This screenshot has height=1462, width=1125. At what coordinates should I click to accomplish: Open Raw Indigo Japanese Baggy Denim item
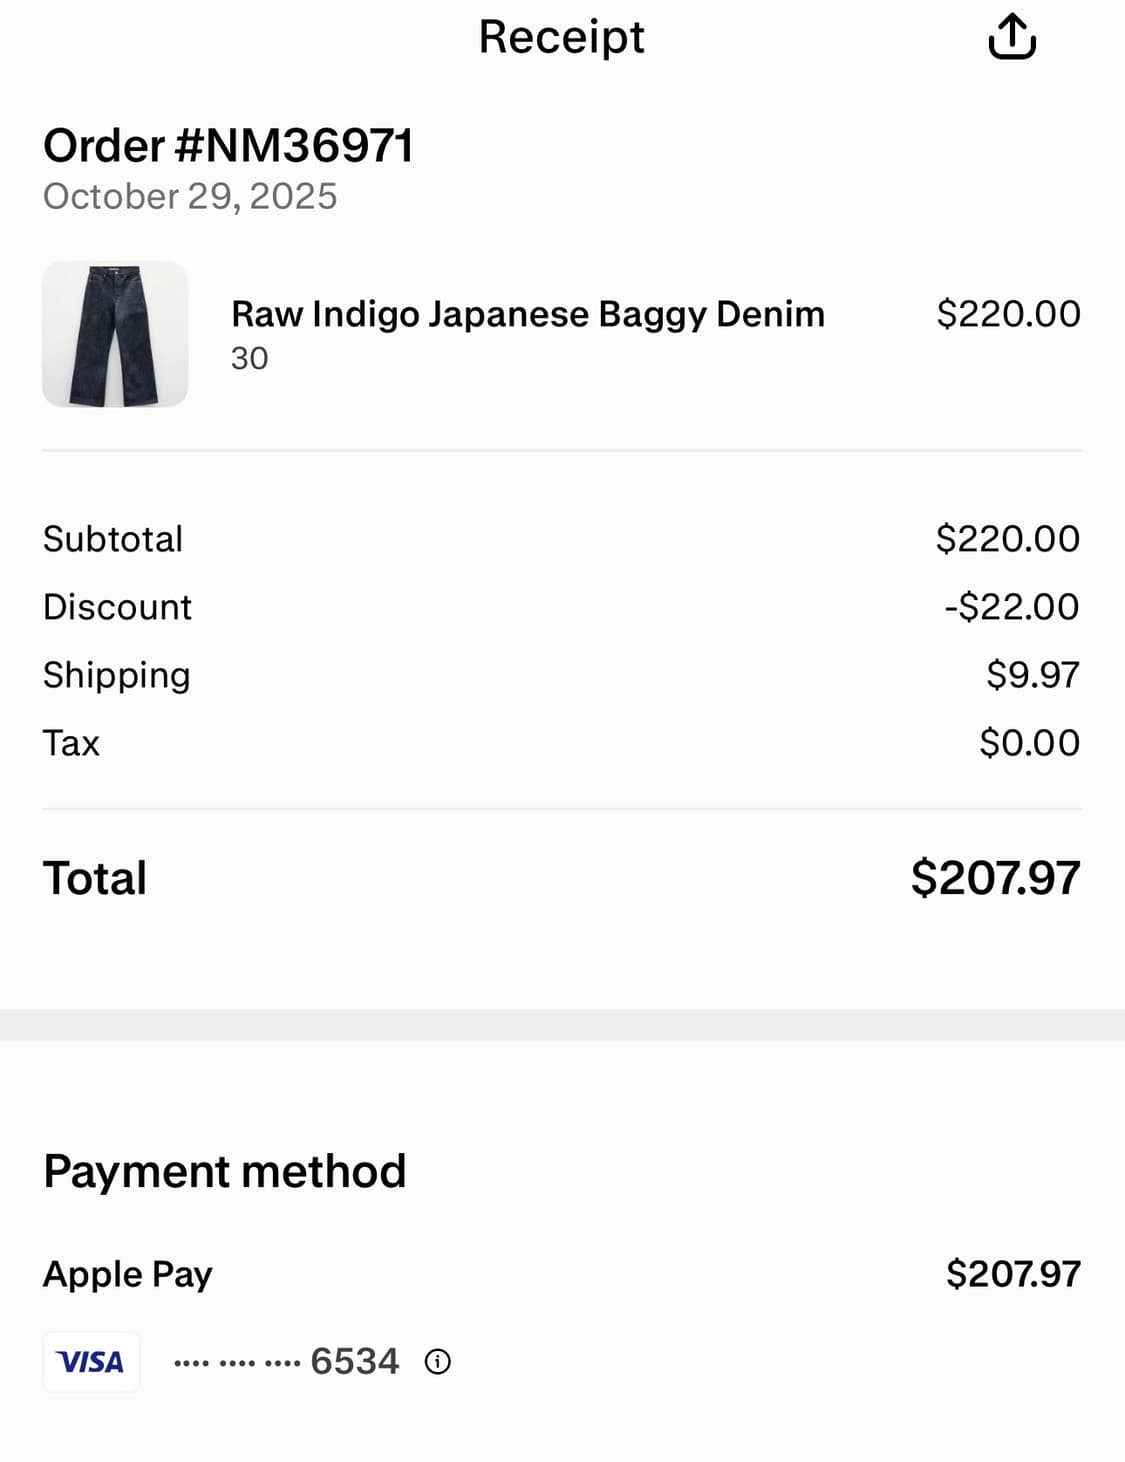527,314
